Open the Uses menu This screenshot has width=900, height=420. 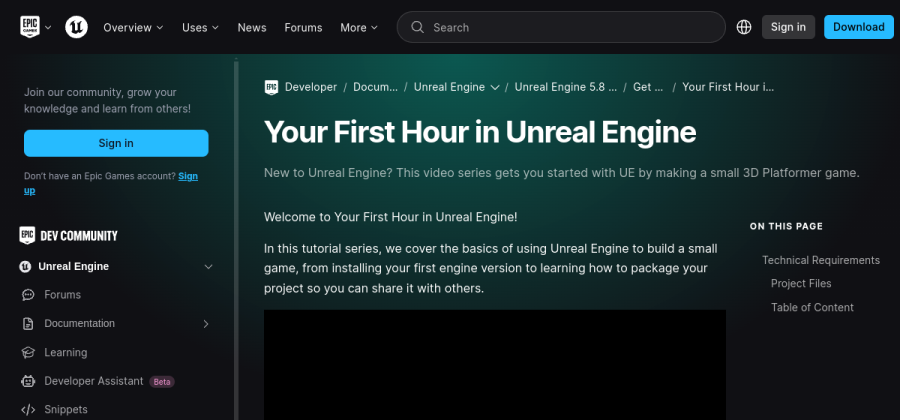(x=200, y=28)
